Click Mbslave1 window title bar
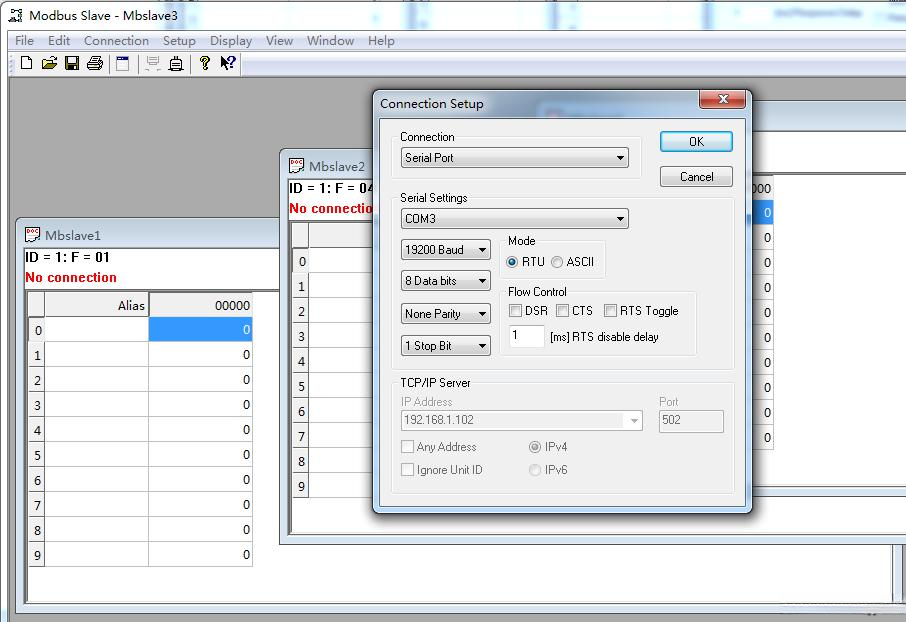 coord(150,235)
